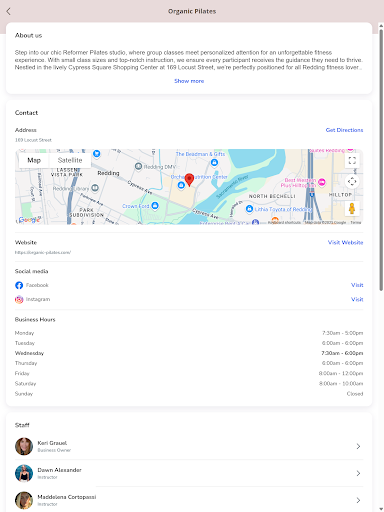Click Keri Grauel's profile photo

point(24,446)
